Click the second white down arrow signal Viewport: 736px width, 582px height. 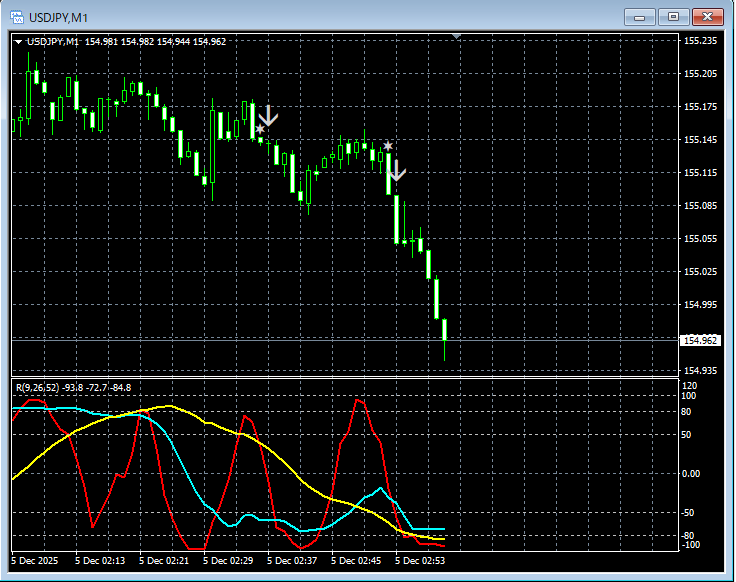pyautogui.click(x=397, y=170)
